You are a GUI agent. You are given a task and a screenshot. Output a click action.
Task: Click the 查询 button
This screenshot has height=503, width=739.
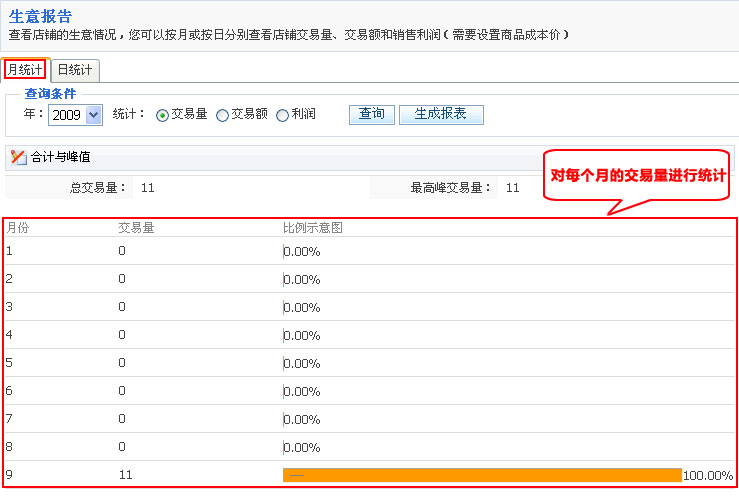pyautogui.click(x=372, y=115)
